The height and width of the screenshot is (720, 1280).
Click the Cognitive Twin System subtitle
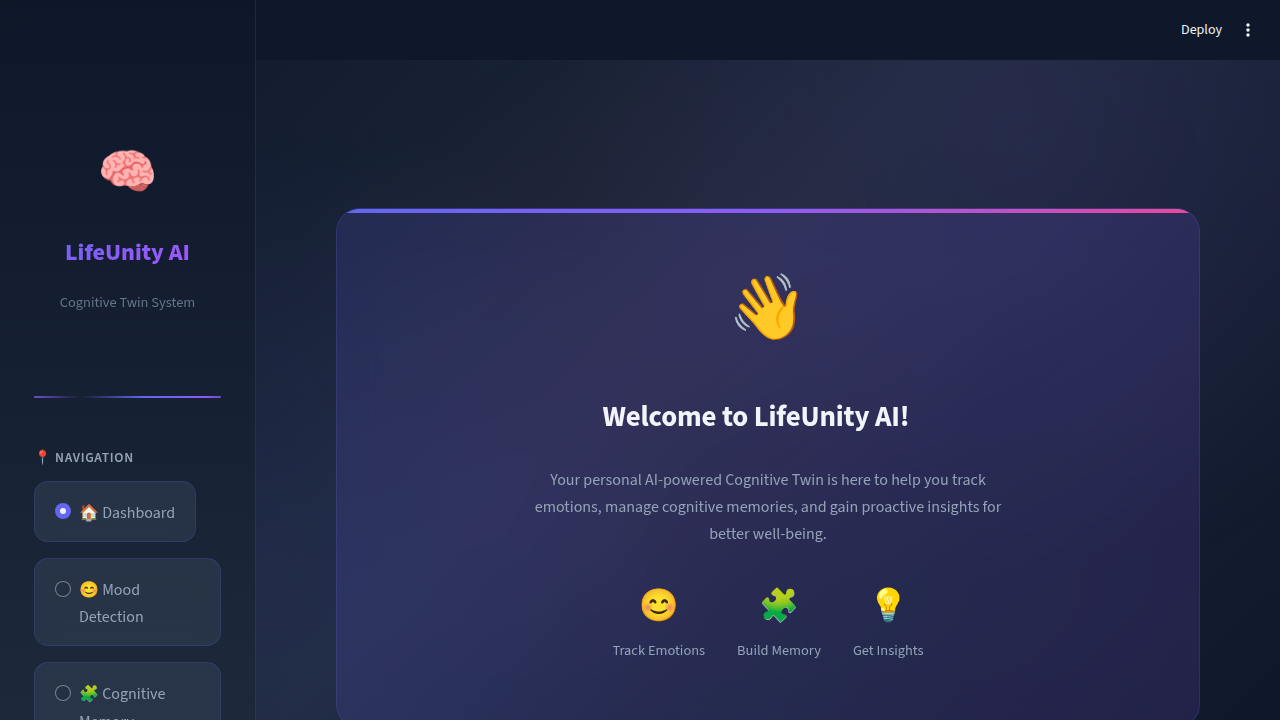click(x=127, y=302)
